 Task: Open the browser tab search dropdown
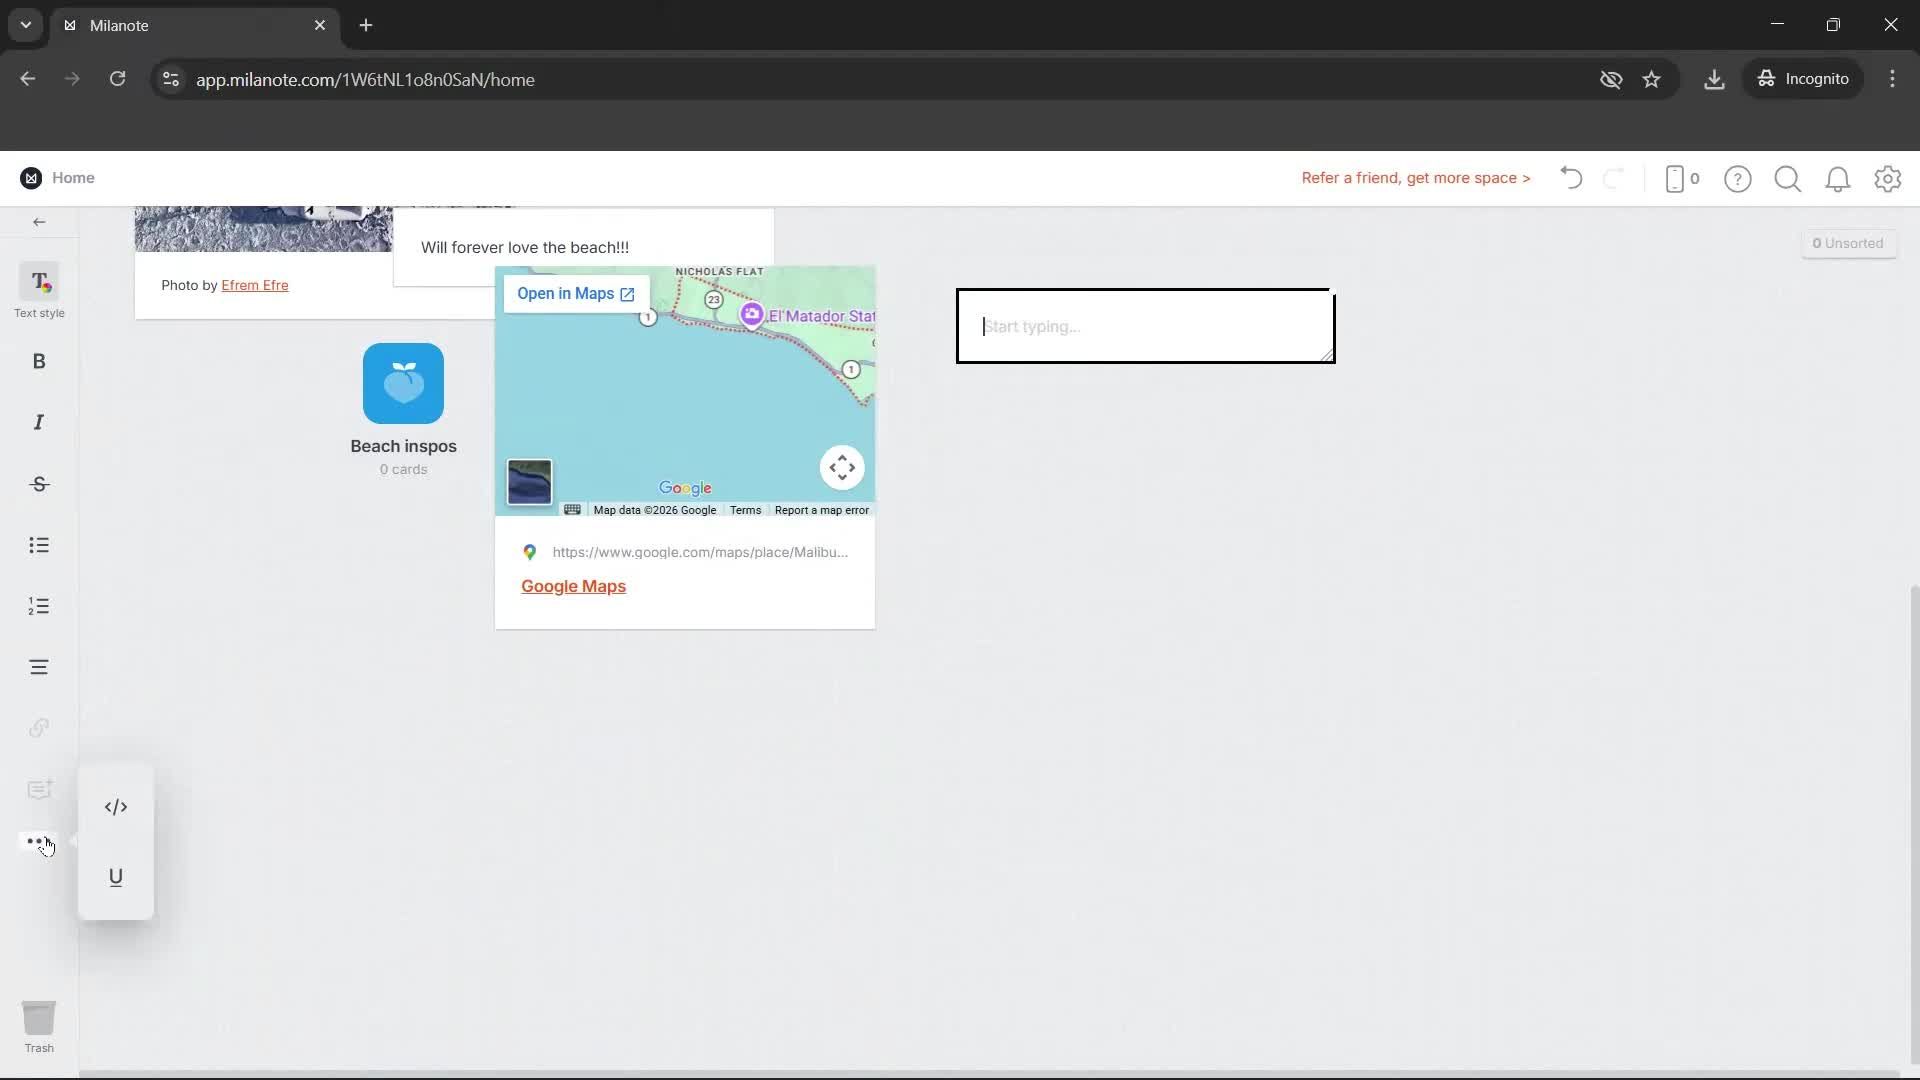pyautogui.click(x=24, y=25)
